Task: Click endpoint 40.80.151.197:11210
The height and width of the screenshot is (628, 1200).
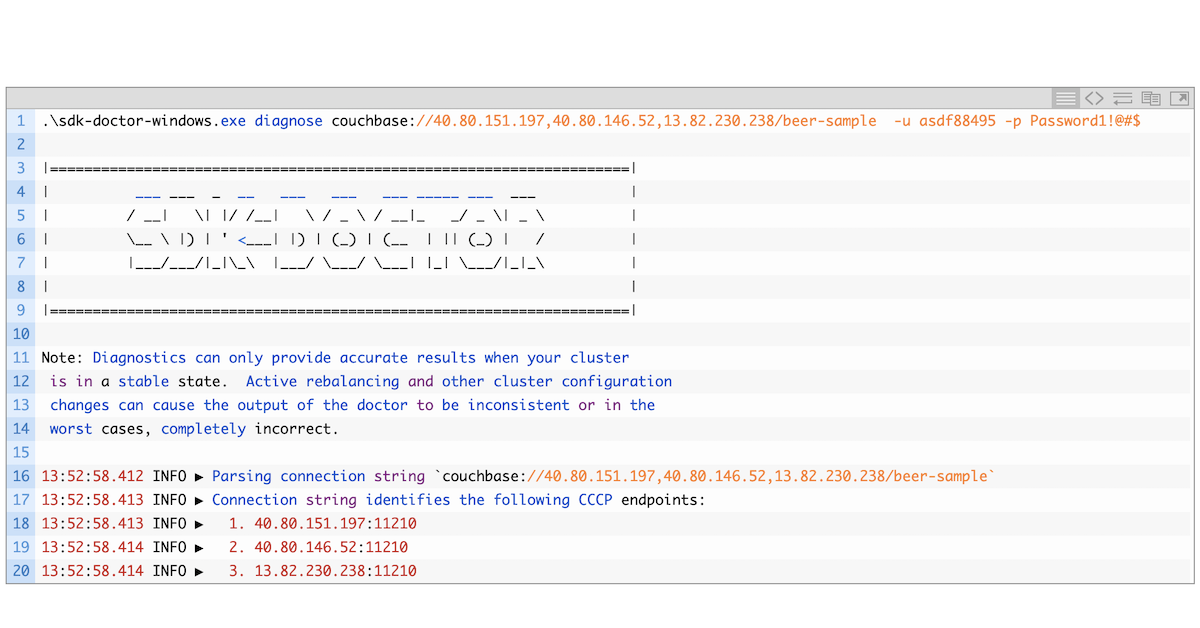Action: (336, 524)
